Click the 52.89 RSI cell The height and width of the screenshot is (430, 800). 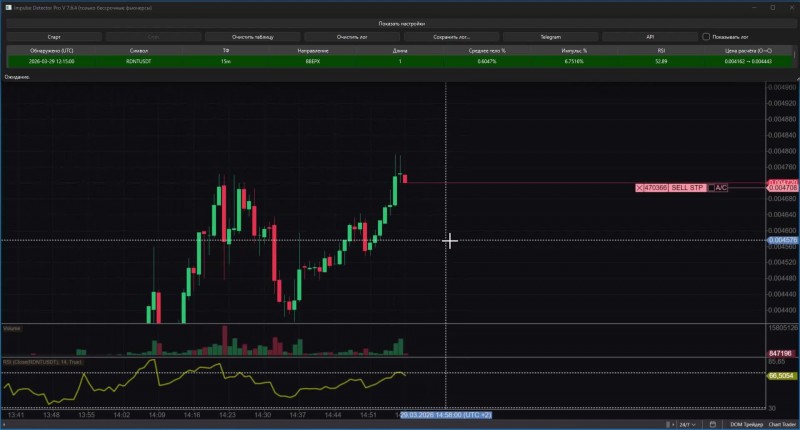[x=661, y=61]
